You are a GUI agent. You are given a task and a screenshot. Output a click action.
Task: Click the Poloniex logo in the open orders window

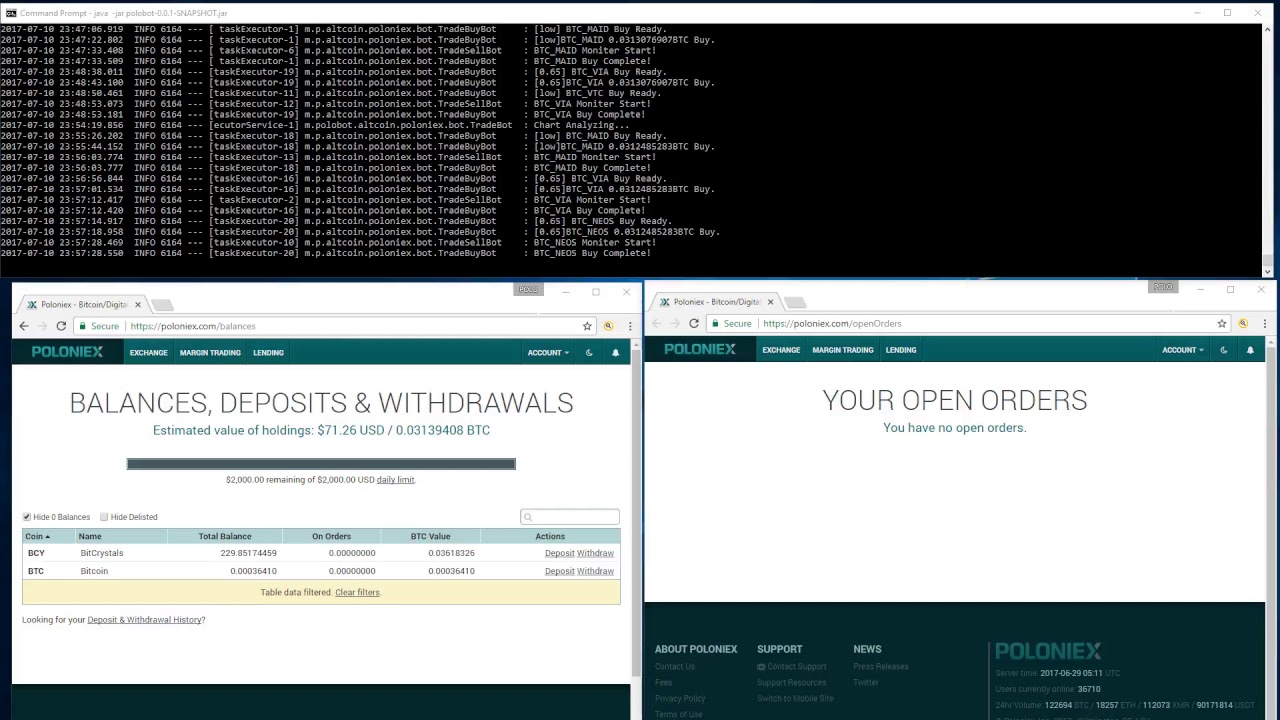click(700, 349)
